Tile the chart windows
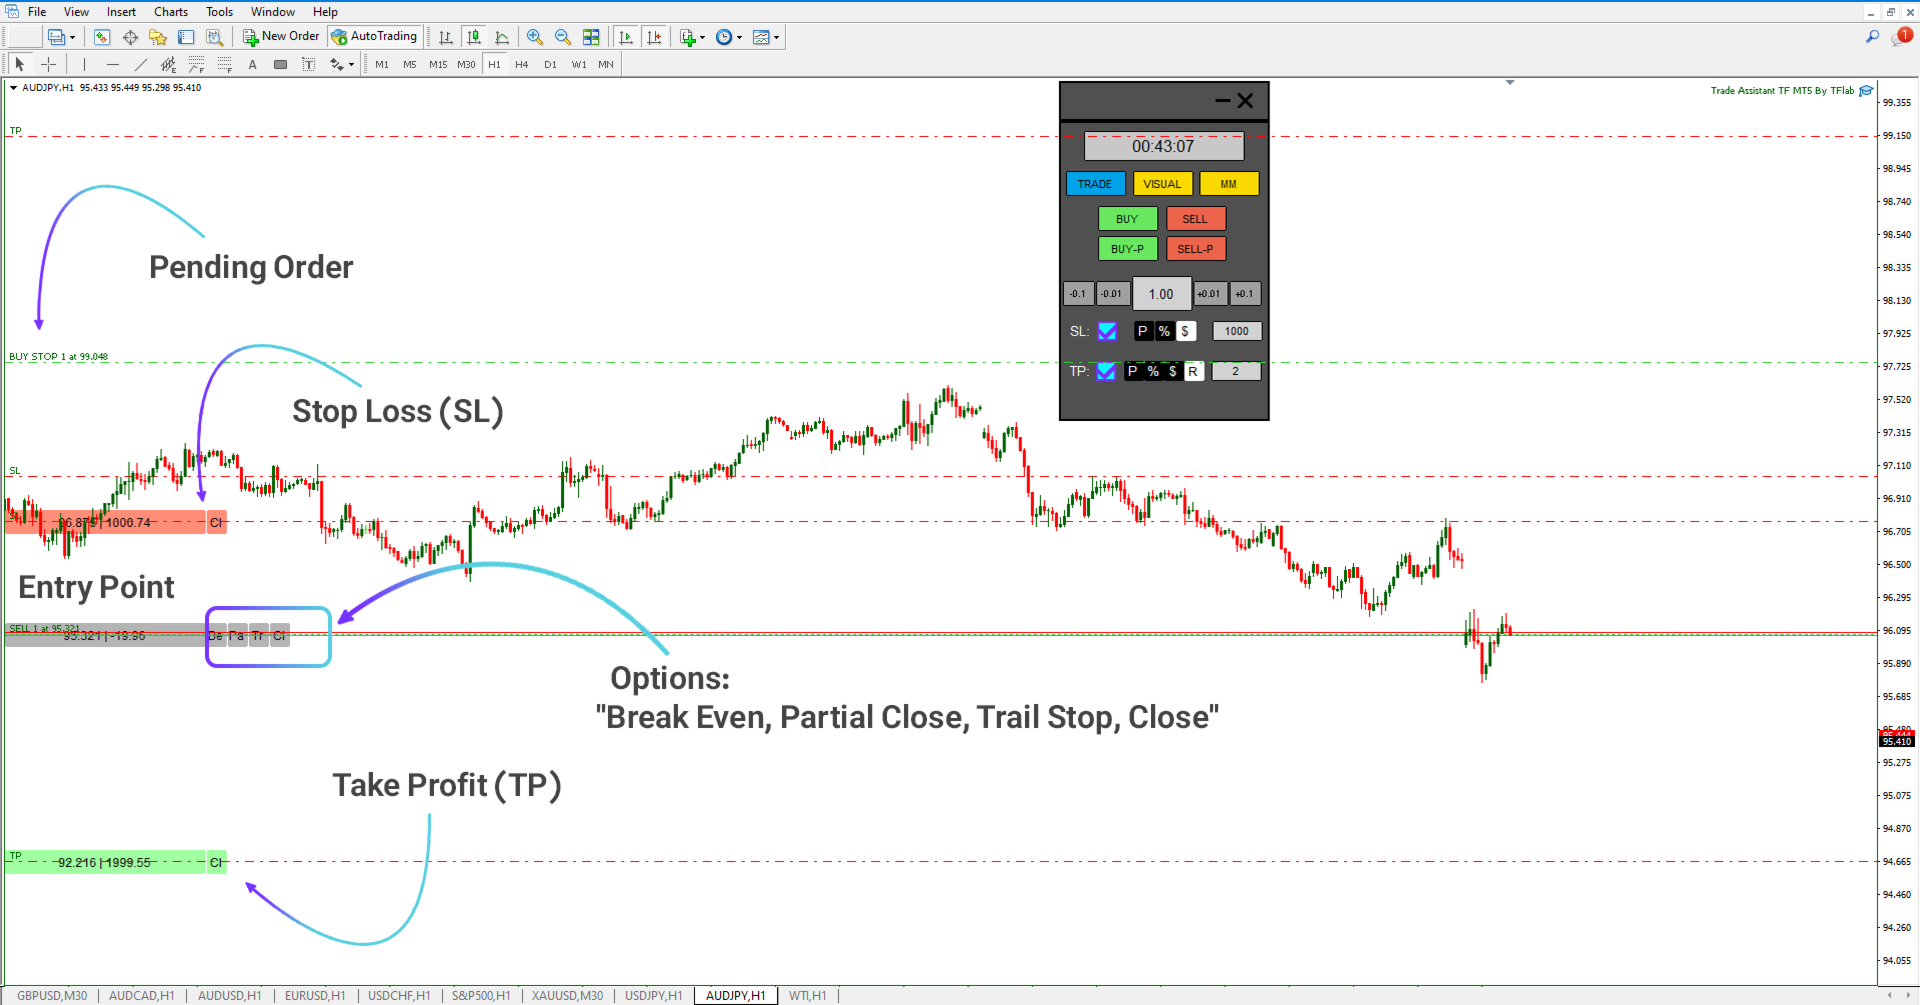The width and height of the screenshot is (1920, 1005). 592,37
